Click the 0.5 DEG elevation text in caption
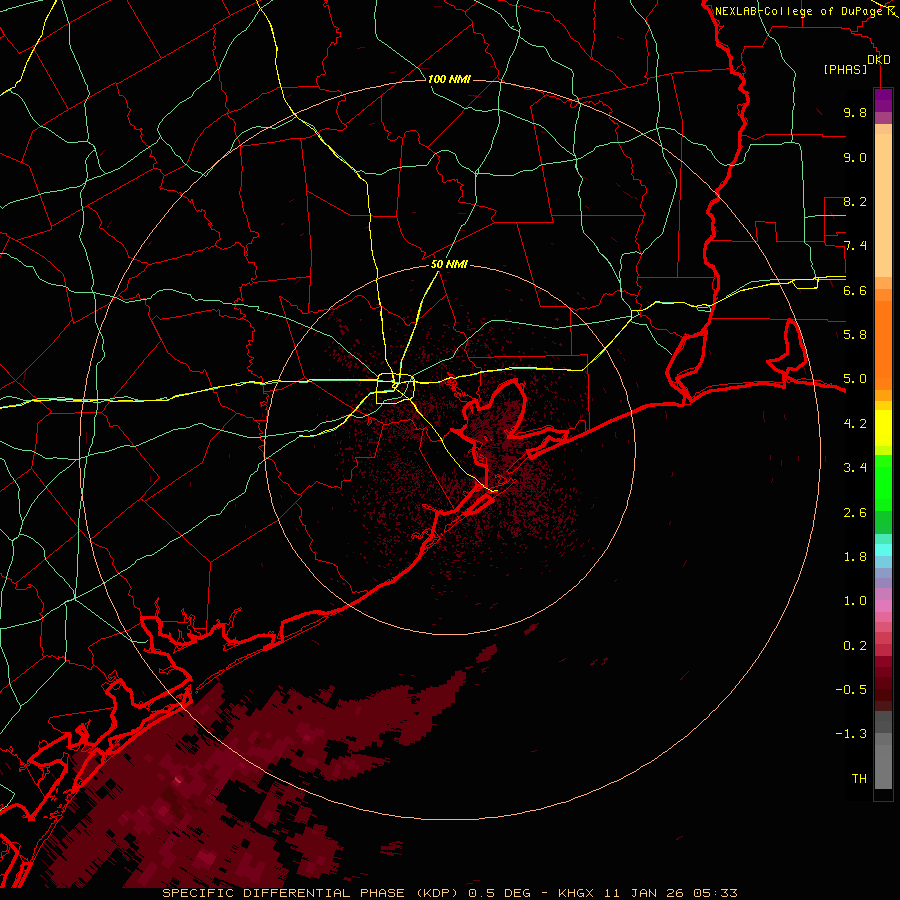The image size is (900, 900). pyautogui.click(x=498, y=893)
